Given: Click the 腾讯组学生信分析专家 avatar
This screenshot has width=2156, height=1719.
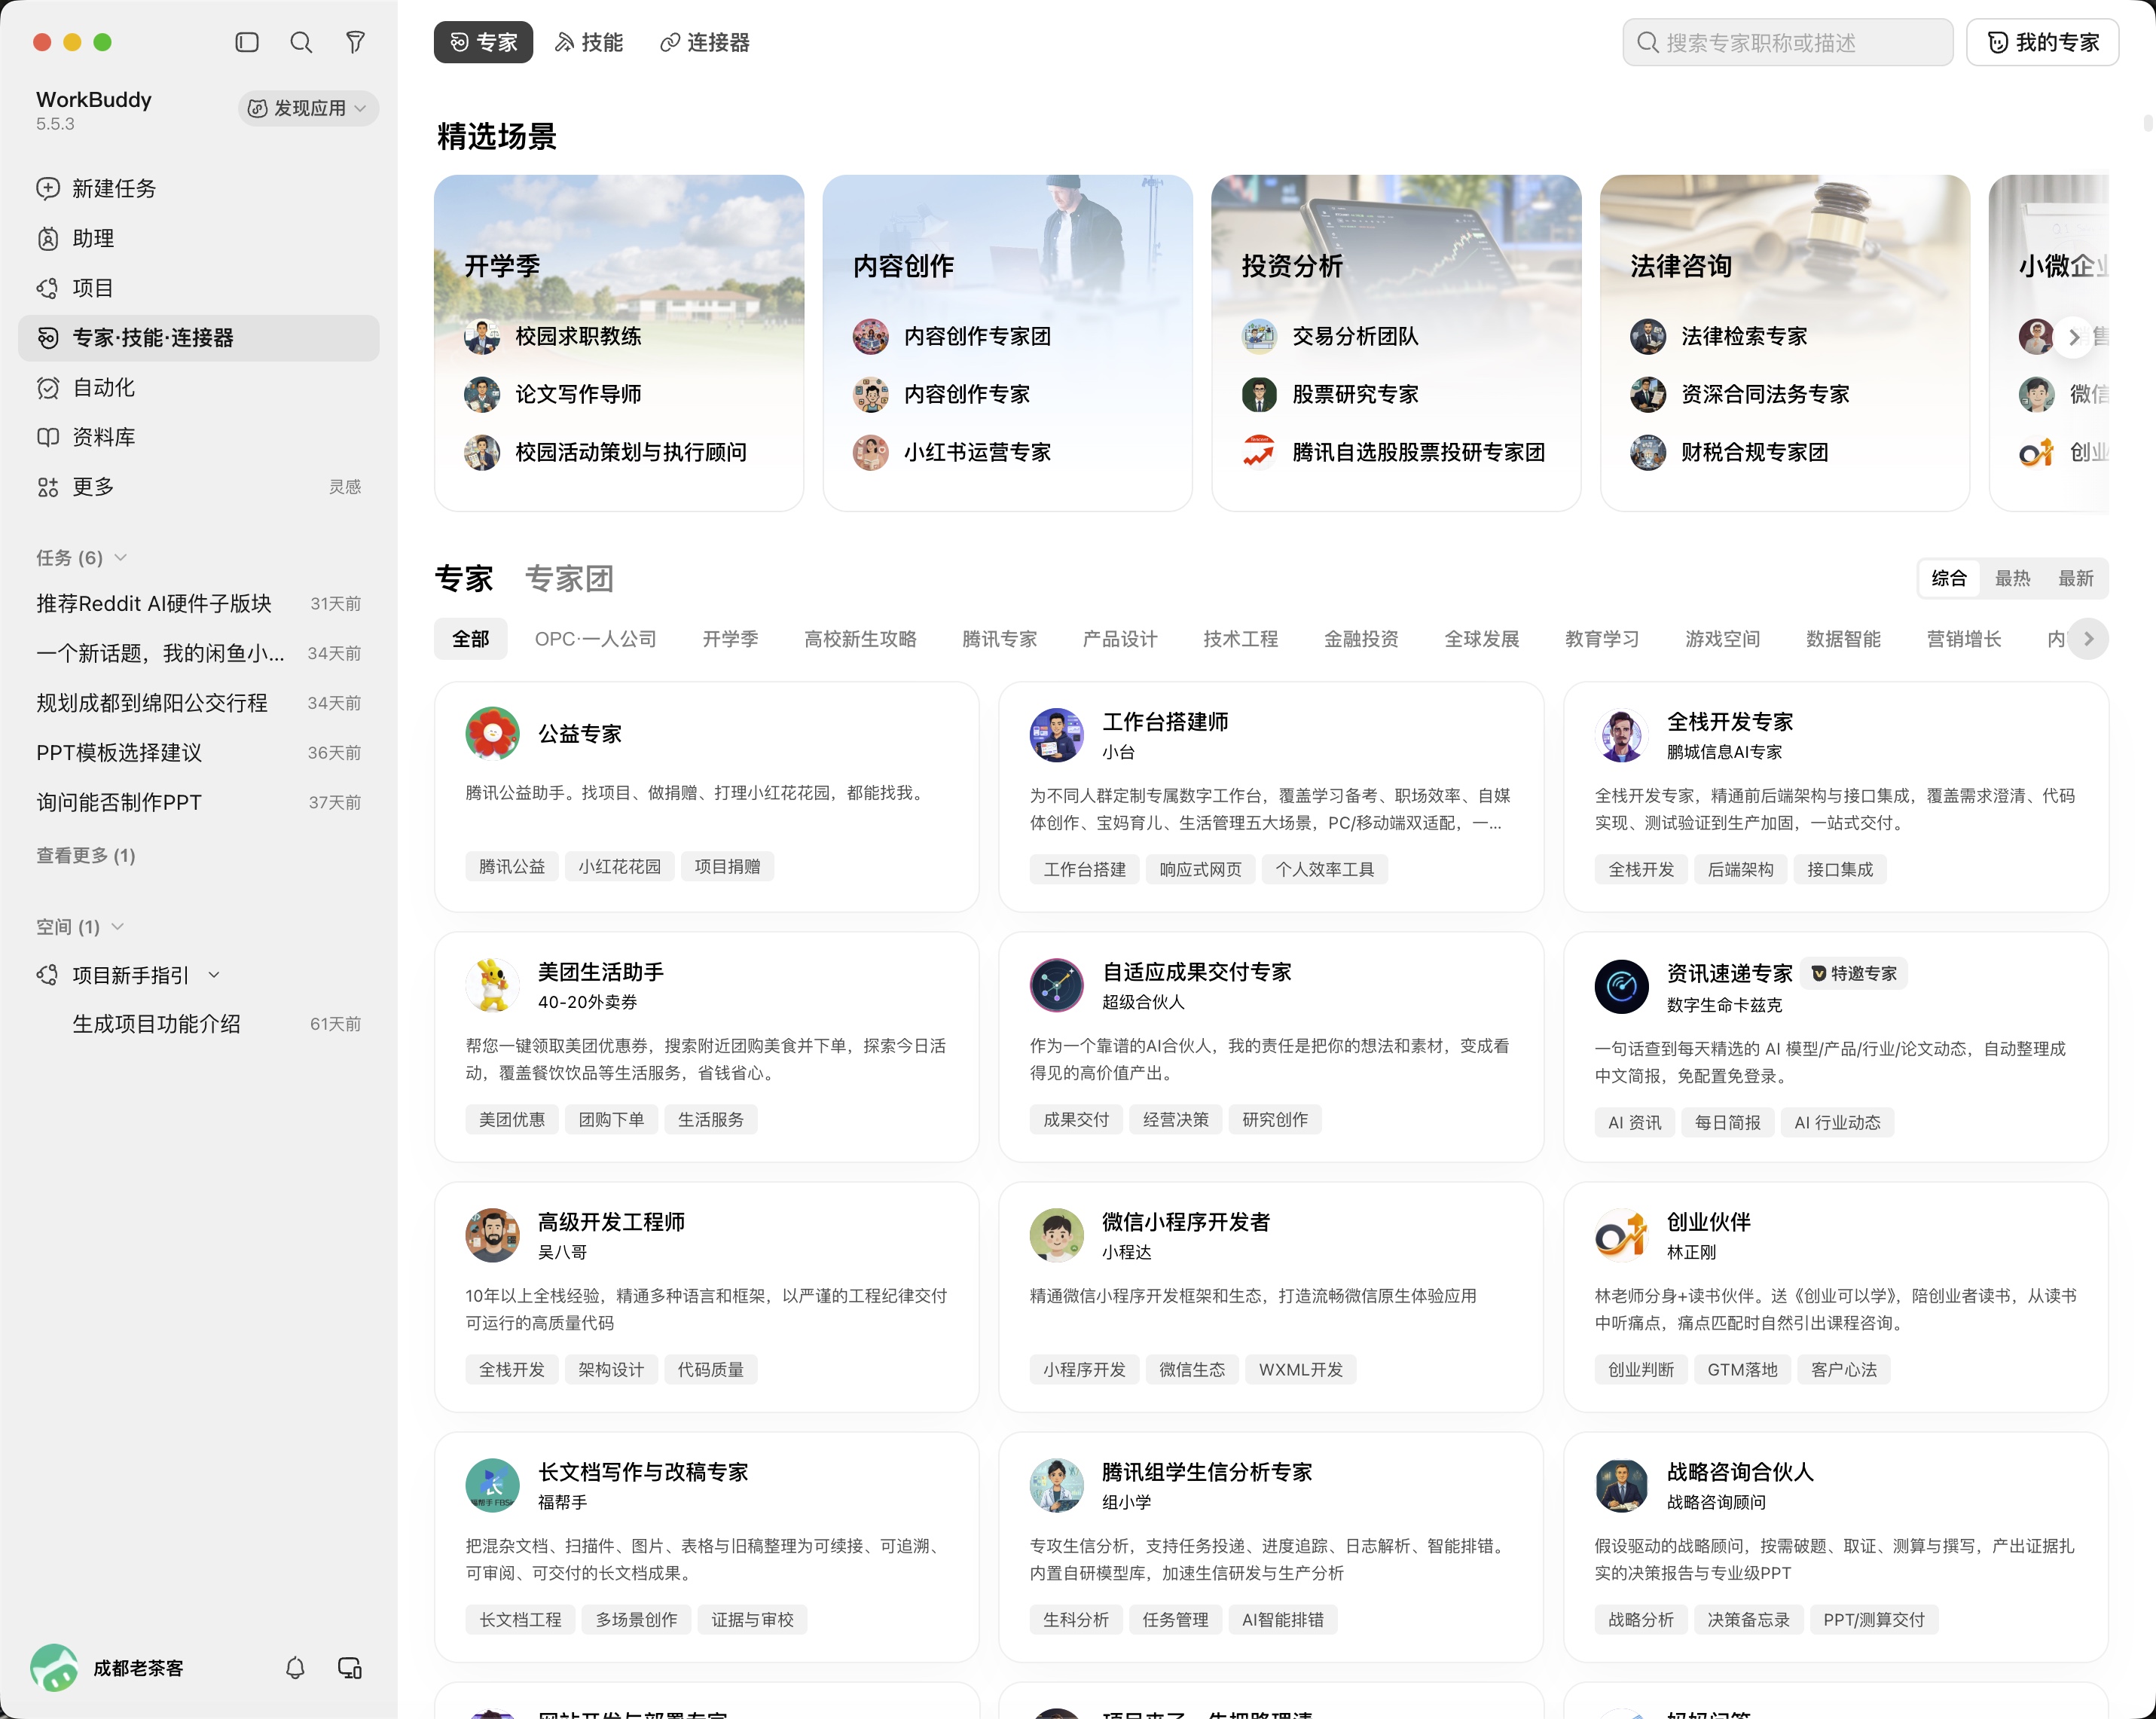Looking at the screenshot, I should tap(1057, 1485).
